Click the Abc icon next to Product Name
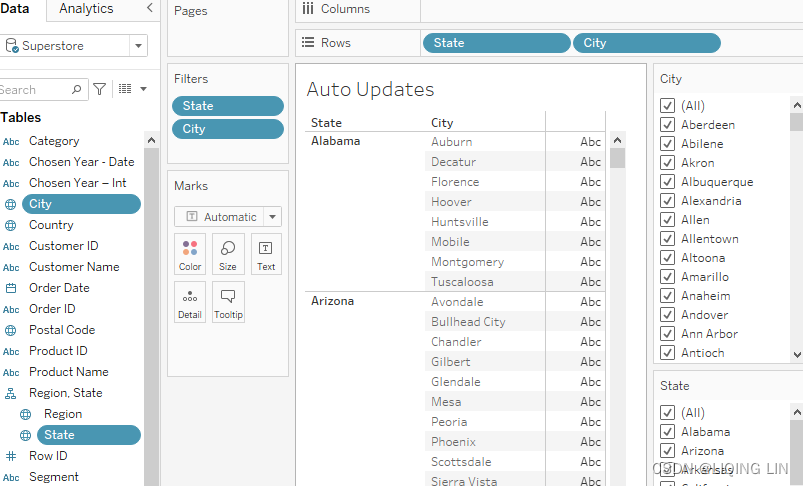 point(11,372)
